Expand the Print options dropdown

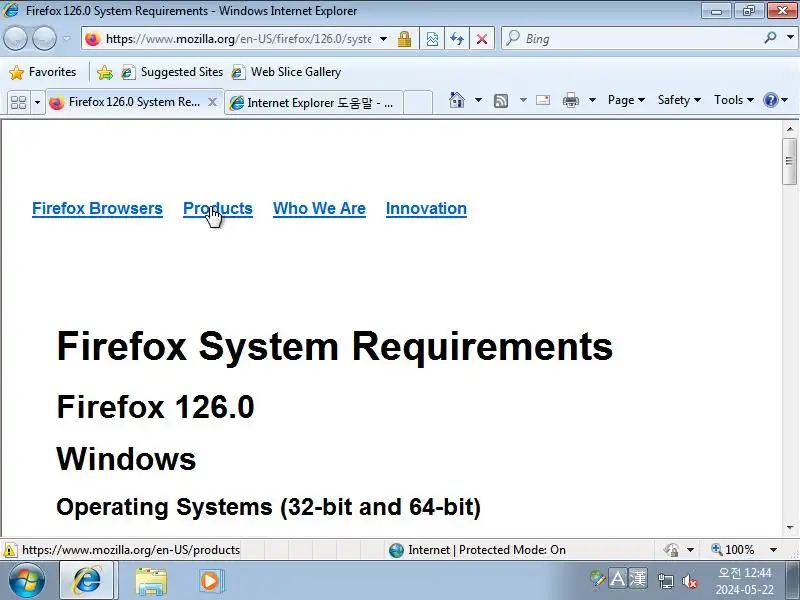(x=592, y=100)
